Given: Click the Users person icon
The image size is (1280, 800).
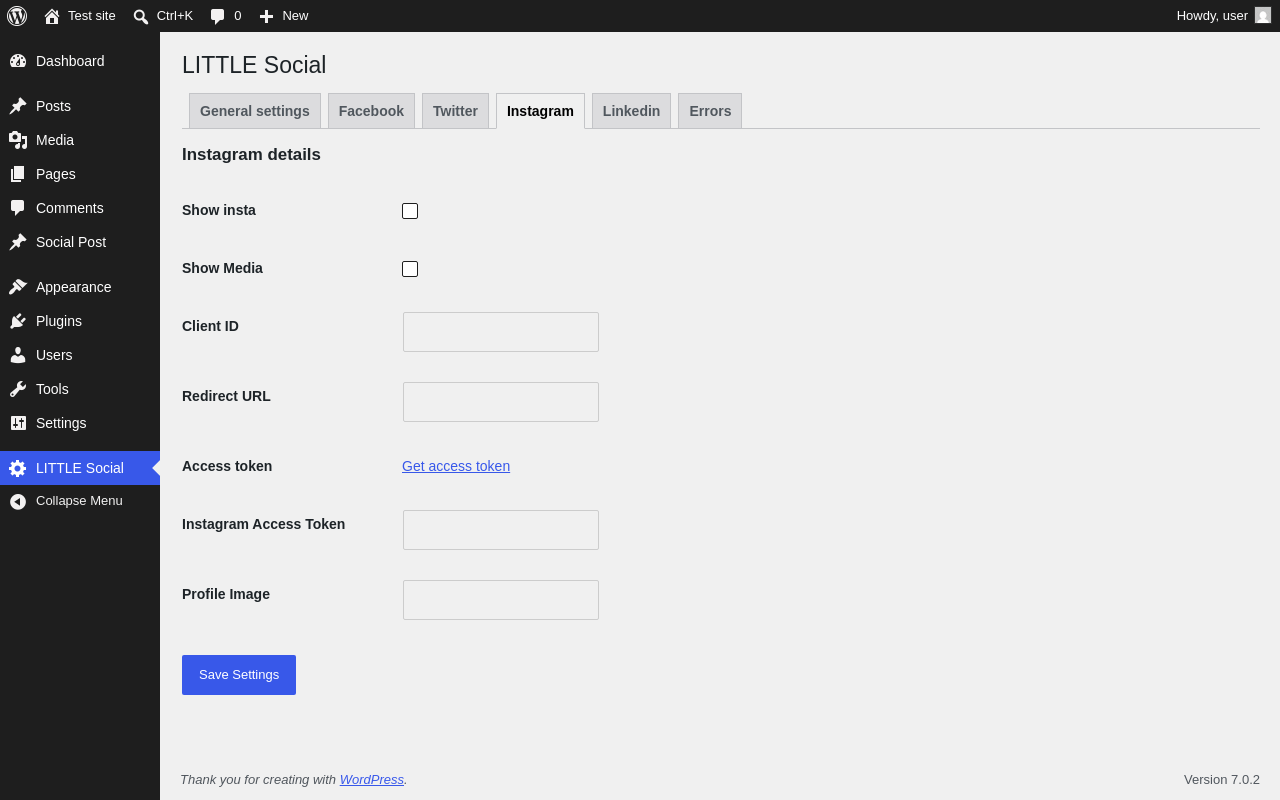Looking at the screenshot, I should click(18, 355).
